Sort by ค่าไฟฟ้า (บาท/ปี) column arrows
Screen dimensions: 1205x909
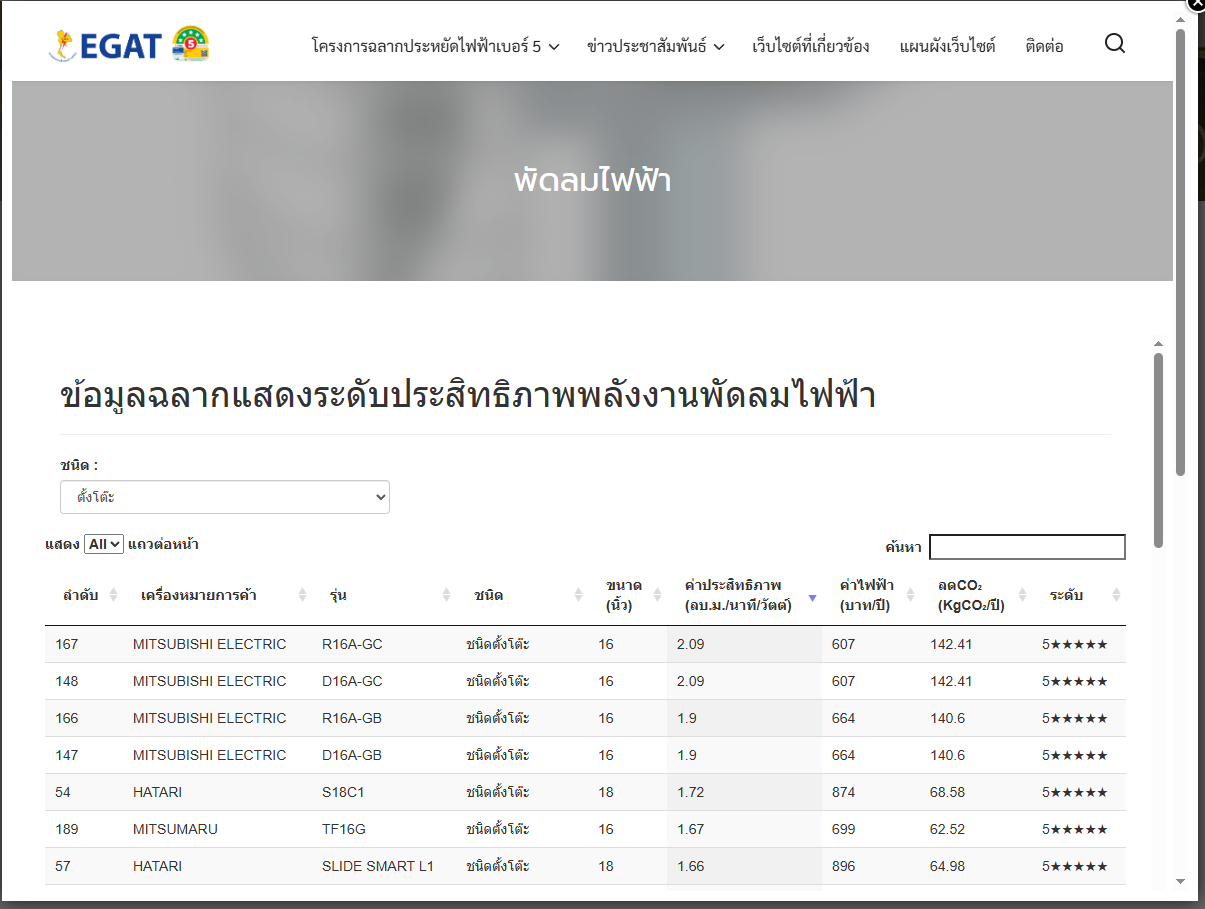coord(911,595)
